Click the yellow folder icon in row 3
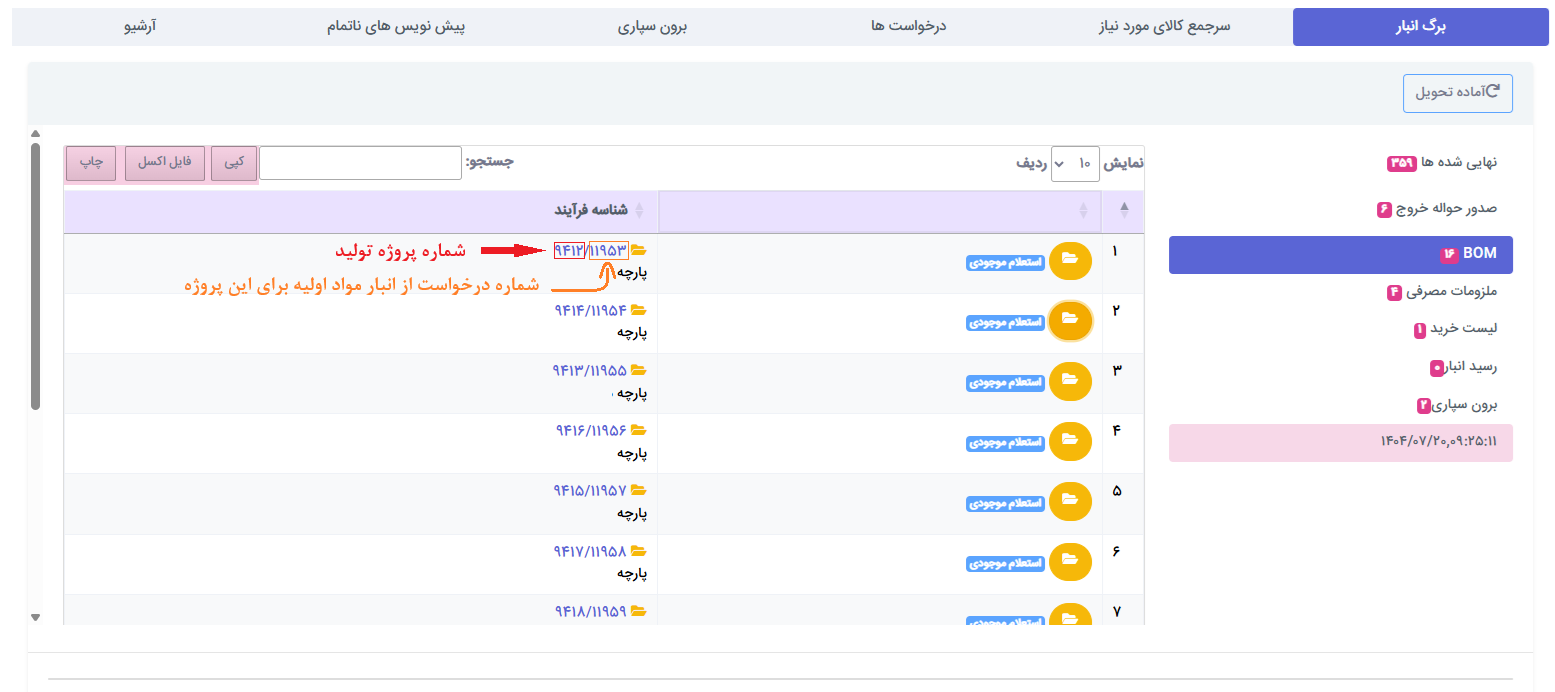1555x692 pixels. (x=1070, y=381)
